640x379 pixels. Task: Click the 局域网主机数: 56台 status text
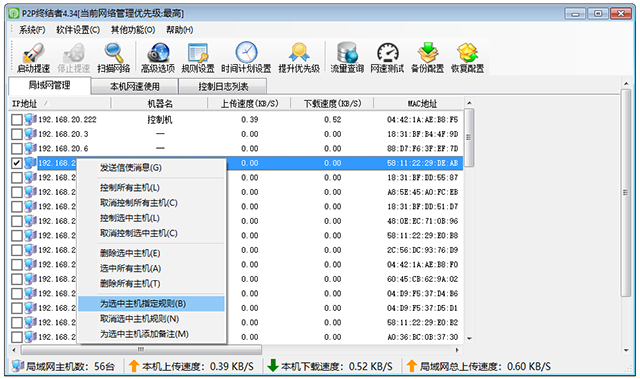click(70, 366)
